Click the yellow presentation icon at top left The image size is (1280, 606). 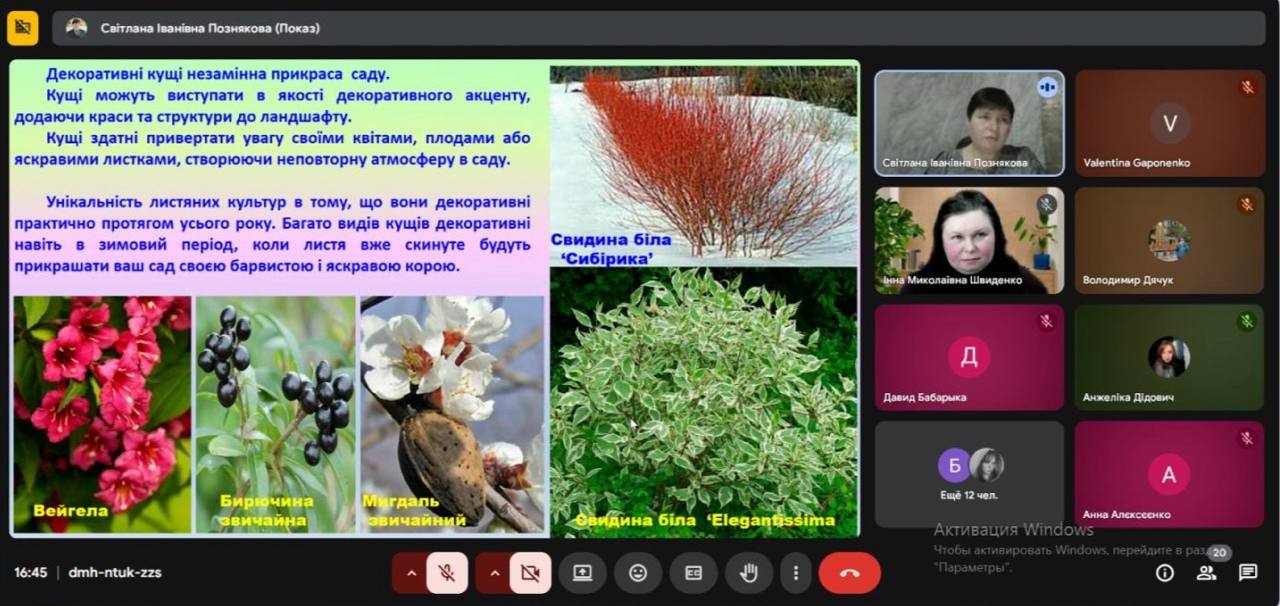pos(22,28)
